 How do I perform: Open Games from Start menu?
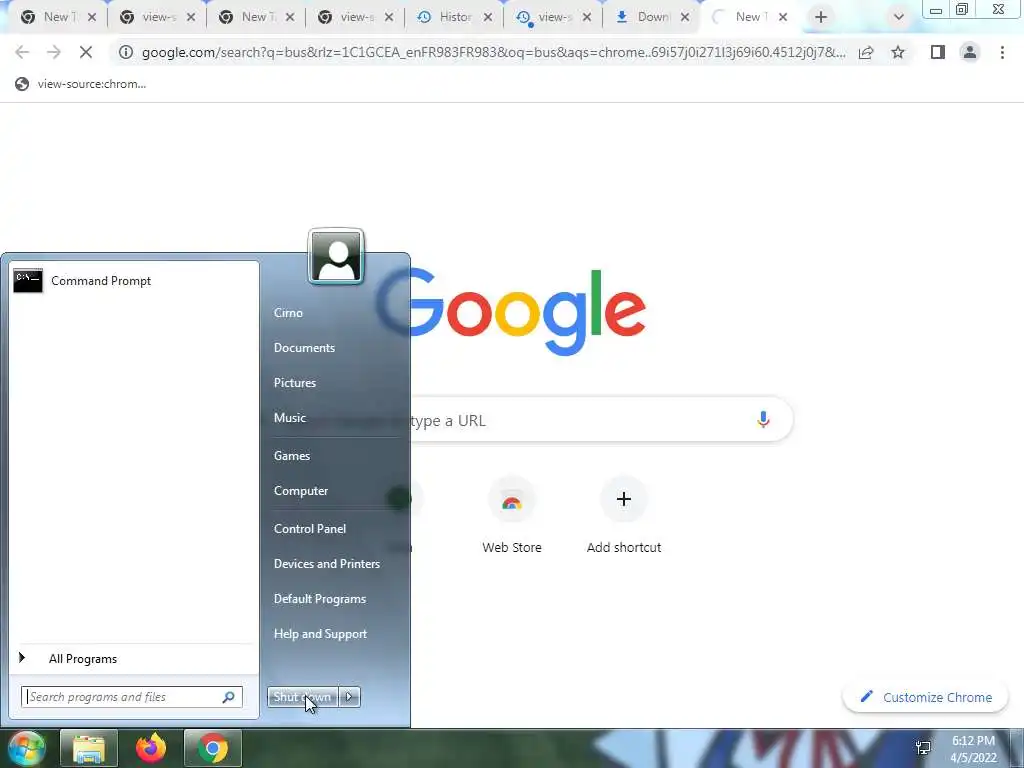click(x=291, y=456)
